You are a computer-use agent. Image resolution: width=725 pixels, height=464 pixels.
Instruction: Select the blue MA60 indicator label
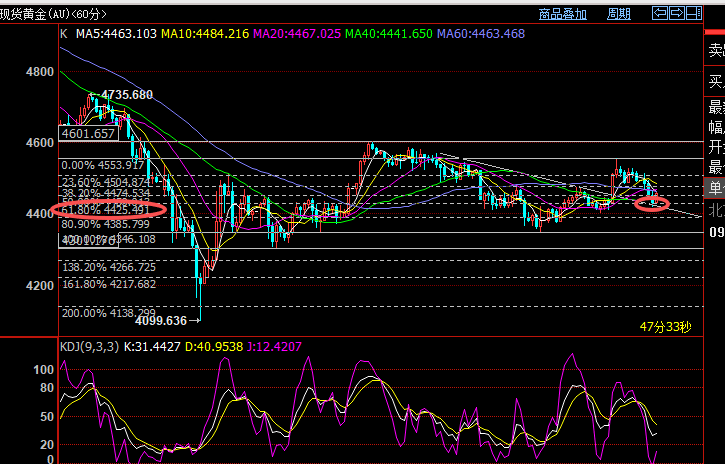pos(481,34)
